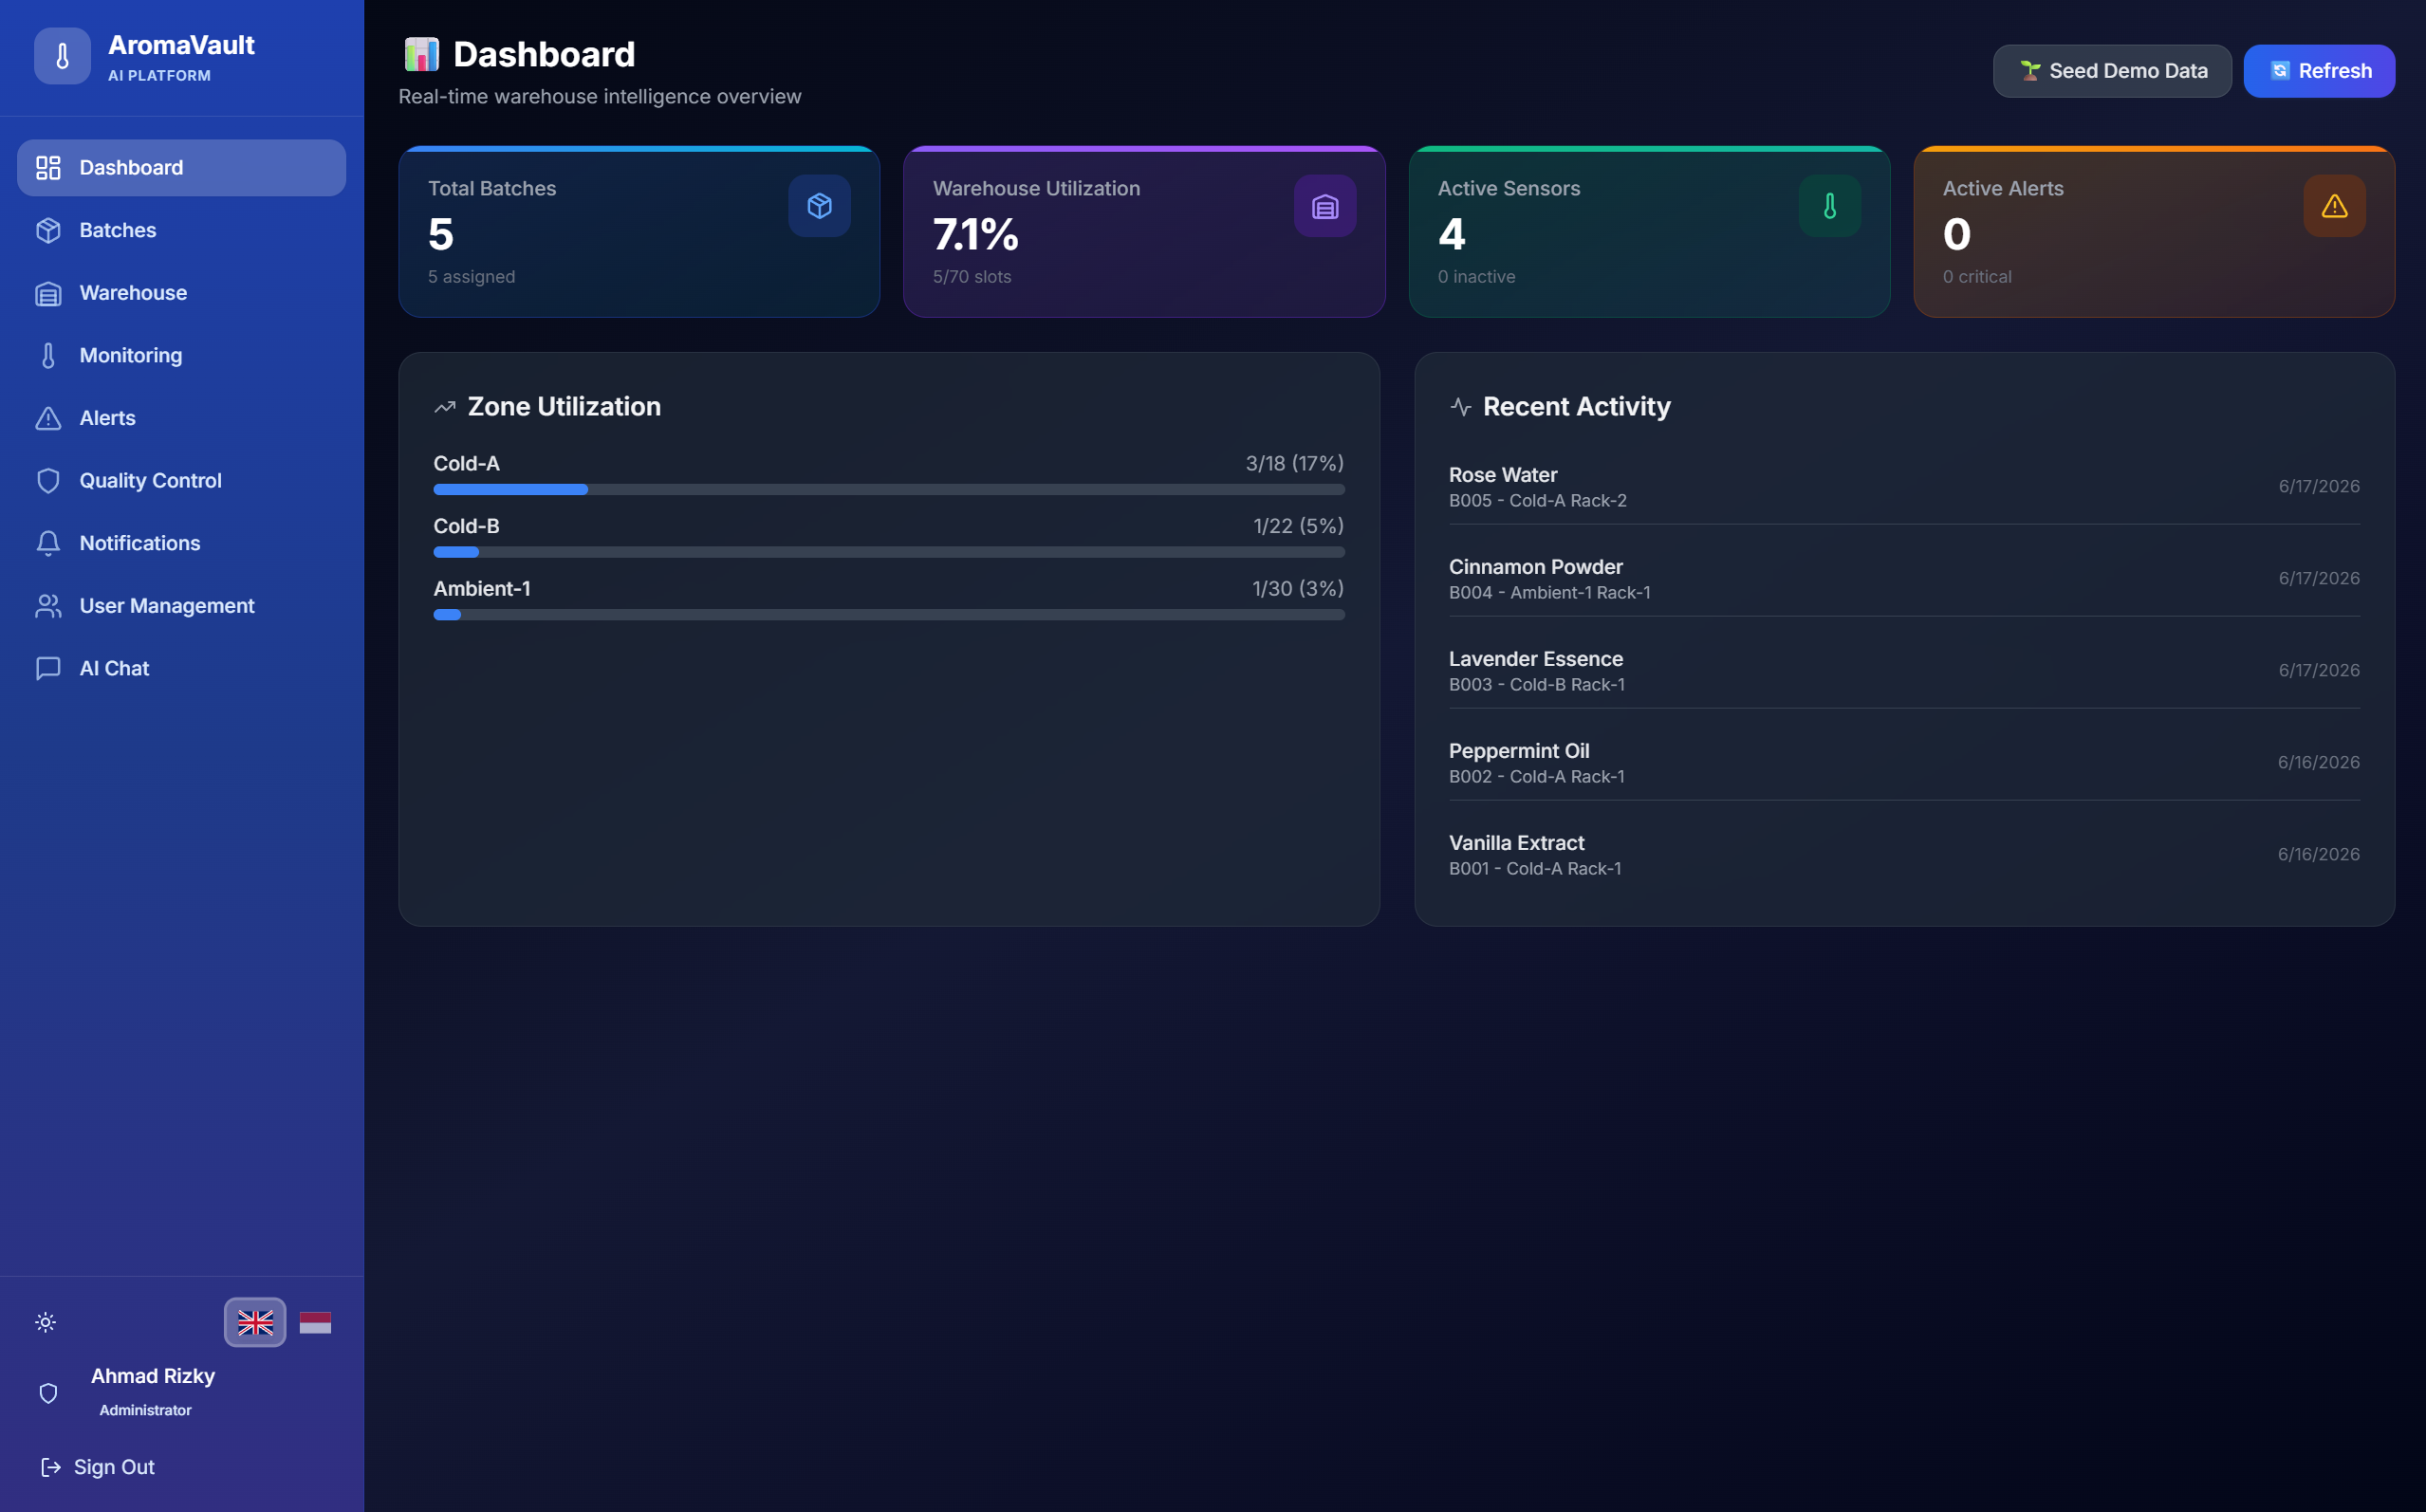Viewport: 2426px width, 1512px height.
Task: Click the Cold-A utilization progress bar
Action: pos(889,490)
